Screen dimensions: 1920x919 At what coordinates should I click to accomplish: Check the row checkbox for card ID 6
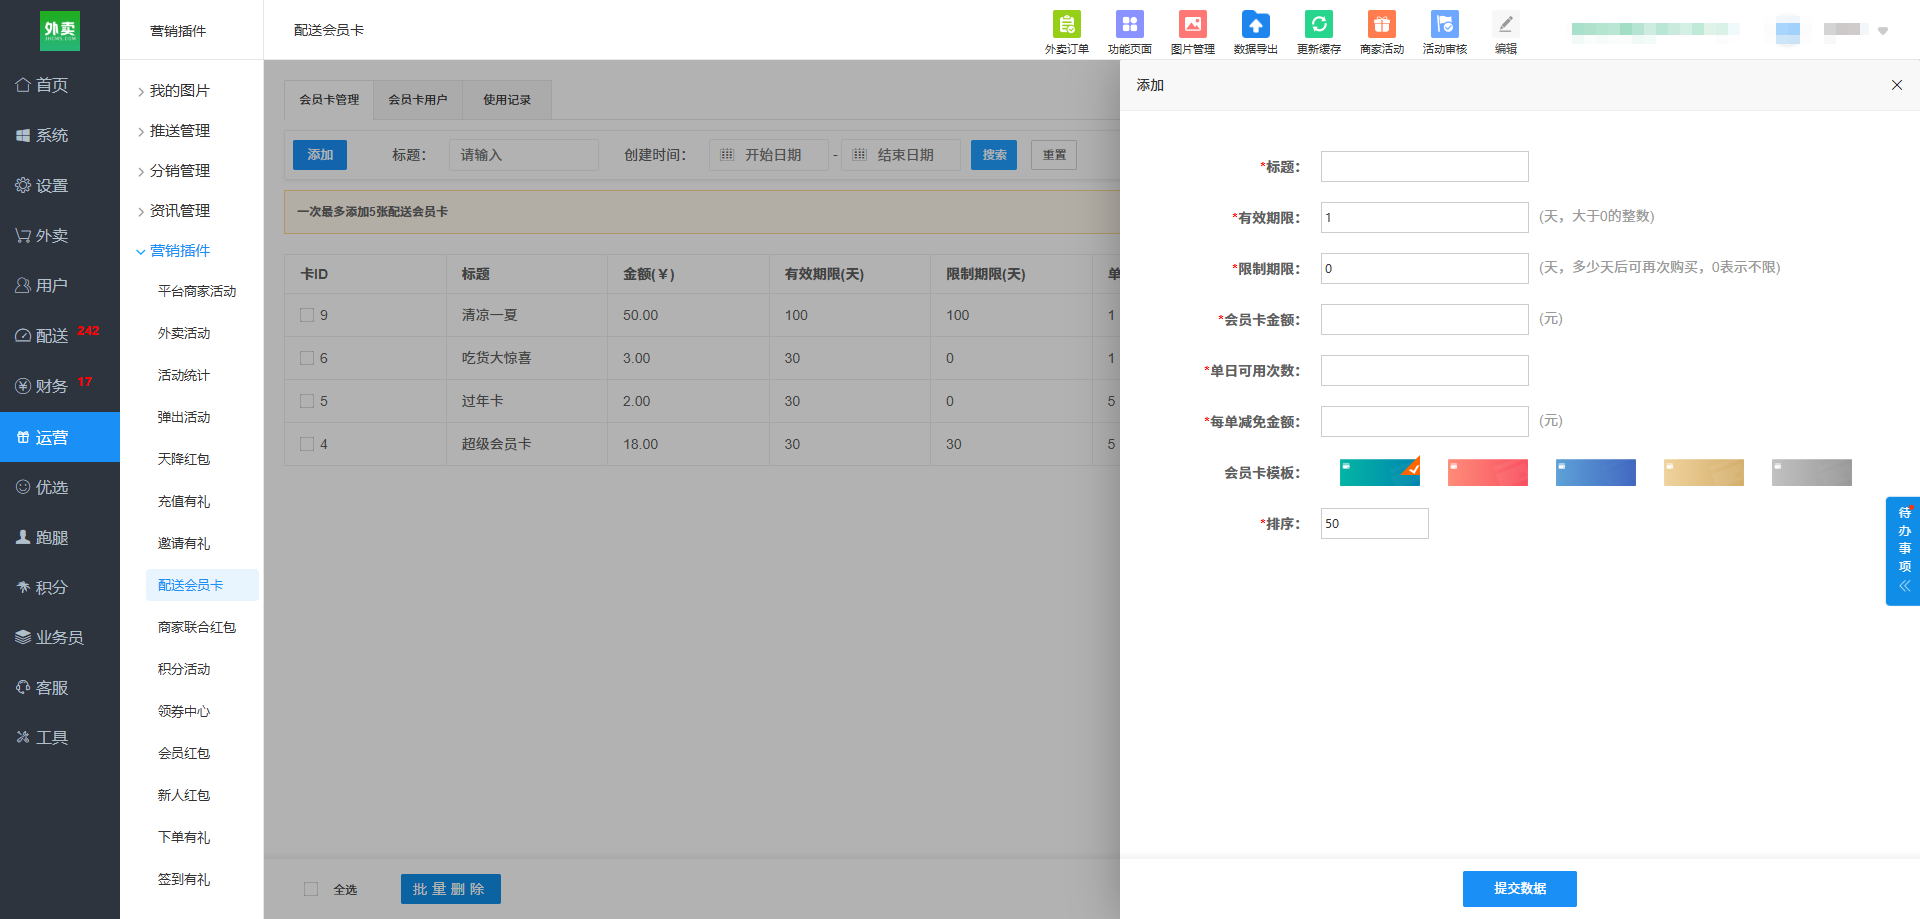307,358
